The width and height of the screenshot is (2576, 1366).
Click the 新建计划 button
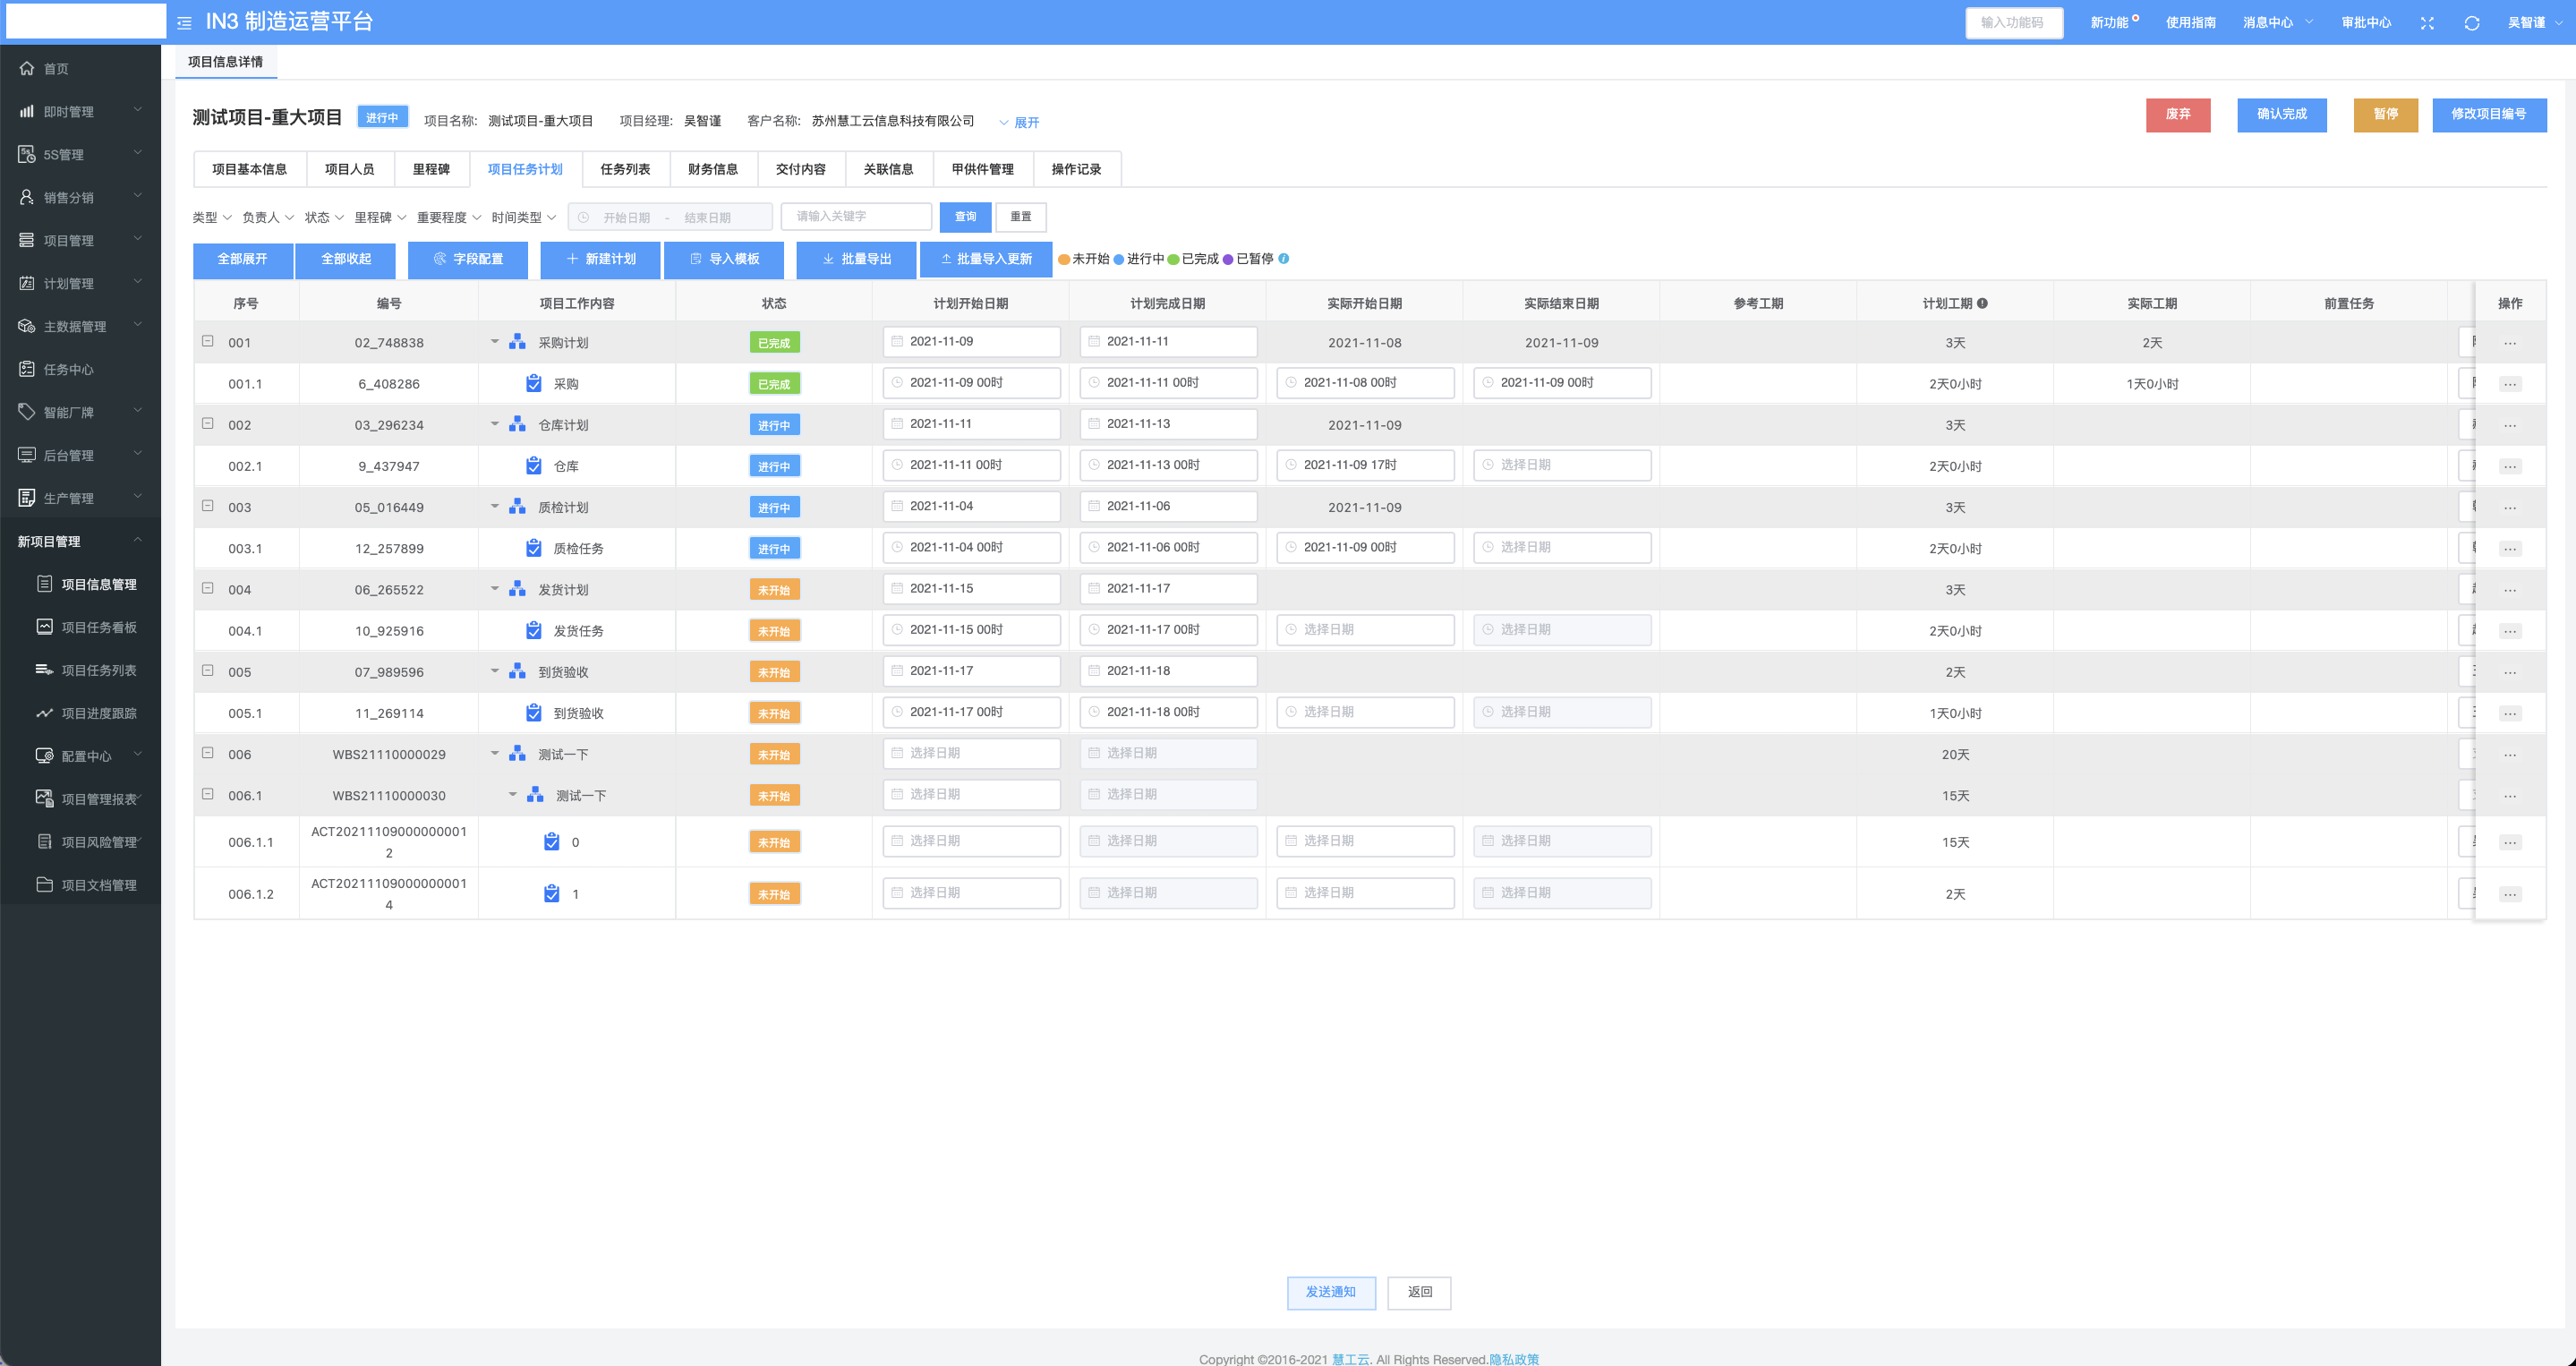pyautogui.click(x=600, y=259)
